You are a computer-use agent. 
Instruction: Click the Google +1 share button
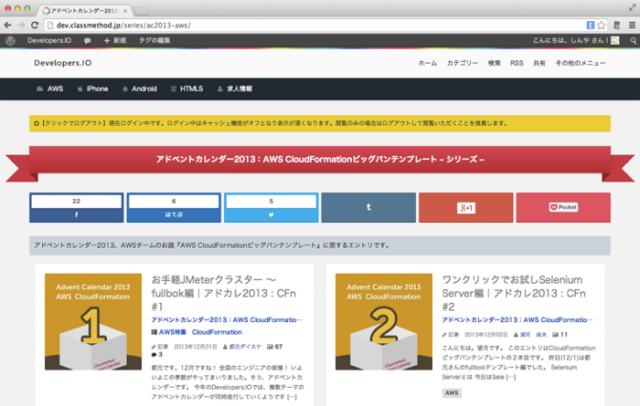466,208
